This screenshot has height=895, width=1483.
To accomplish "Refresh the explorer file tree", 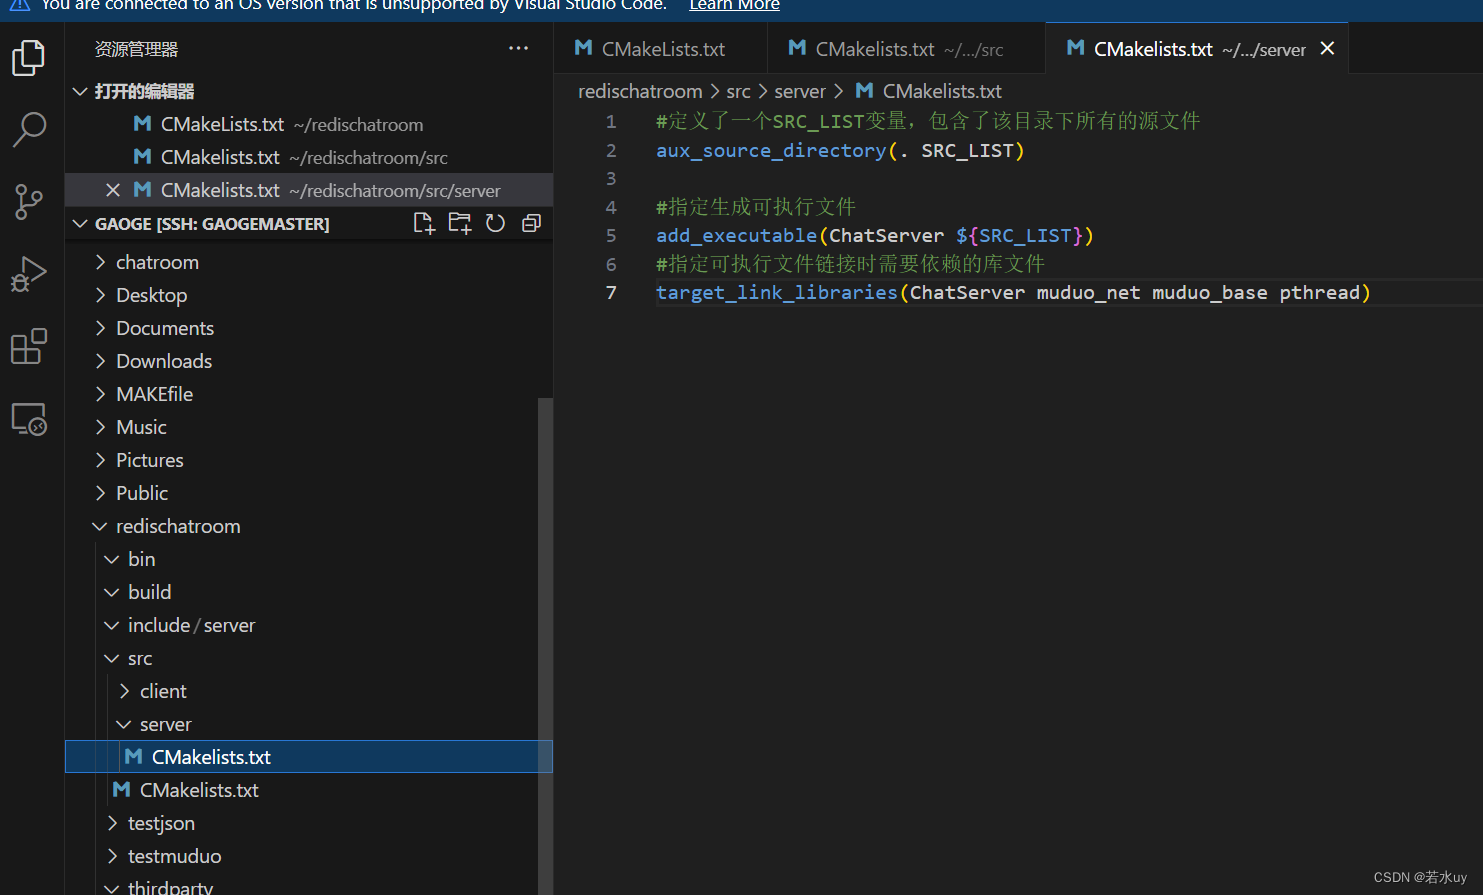I will 495,223.
